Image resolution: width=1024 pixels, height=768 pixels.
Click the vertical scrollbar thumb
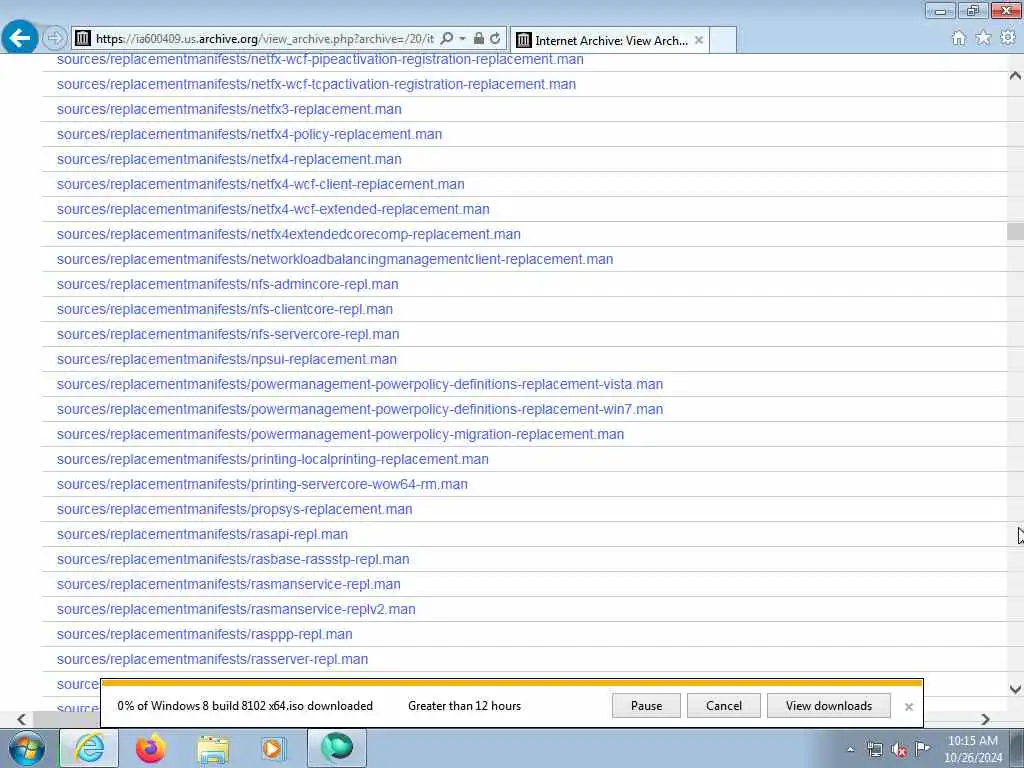tap(1015, 231)
